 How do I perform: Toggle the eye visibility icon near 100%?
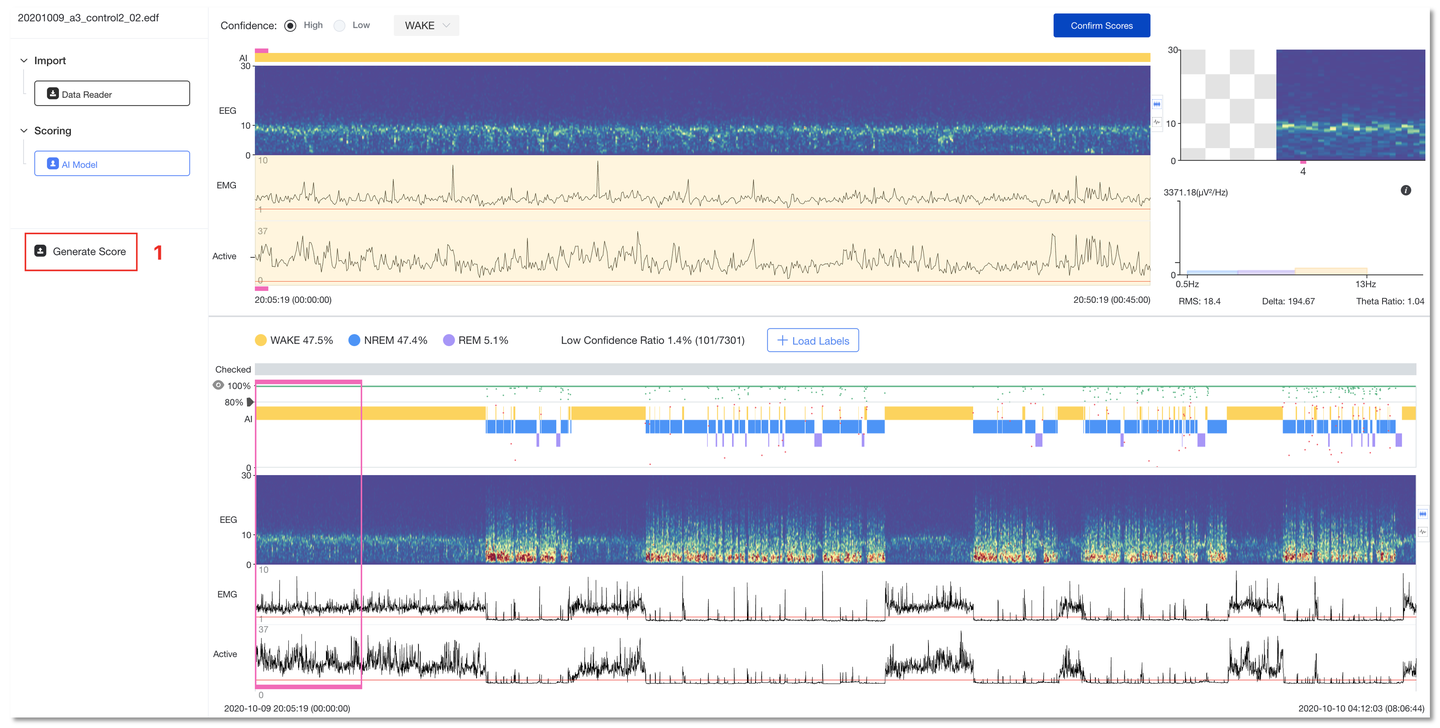(x=218, y=385)
